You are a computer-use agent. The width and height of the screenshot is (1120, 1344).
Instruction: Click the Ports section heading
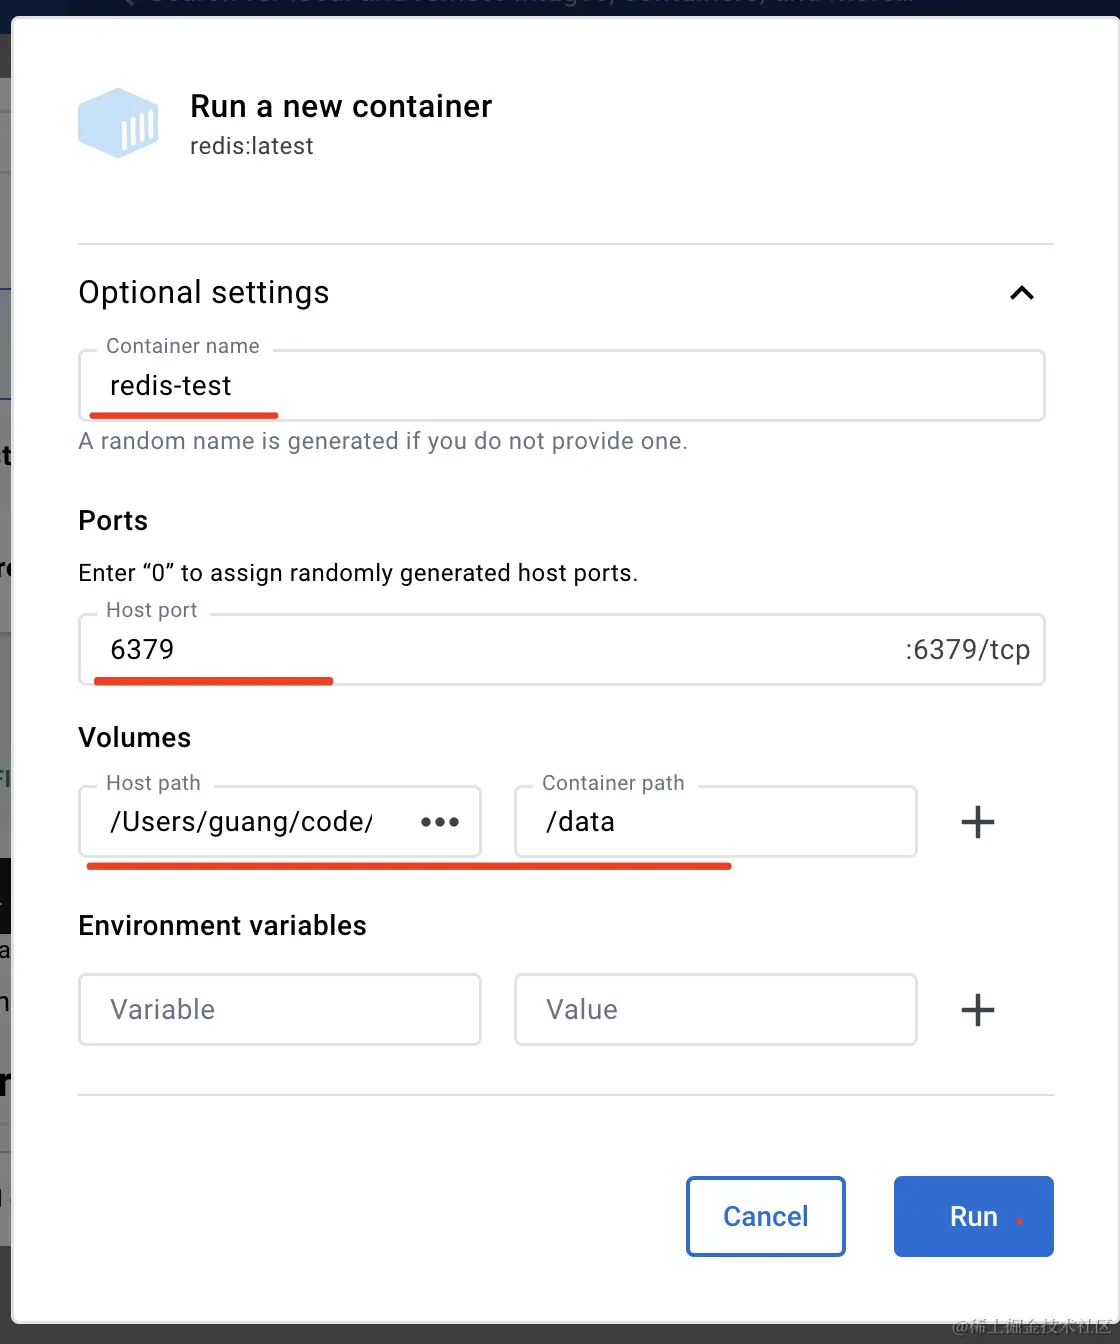113,521
